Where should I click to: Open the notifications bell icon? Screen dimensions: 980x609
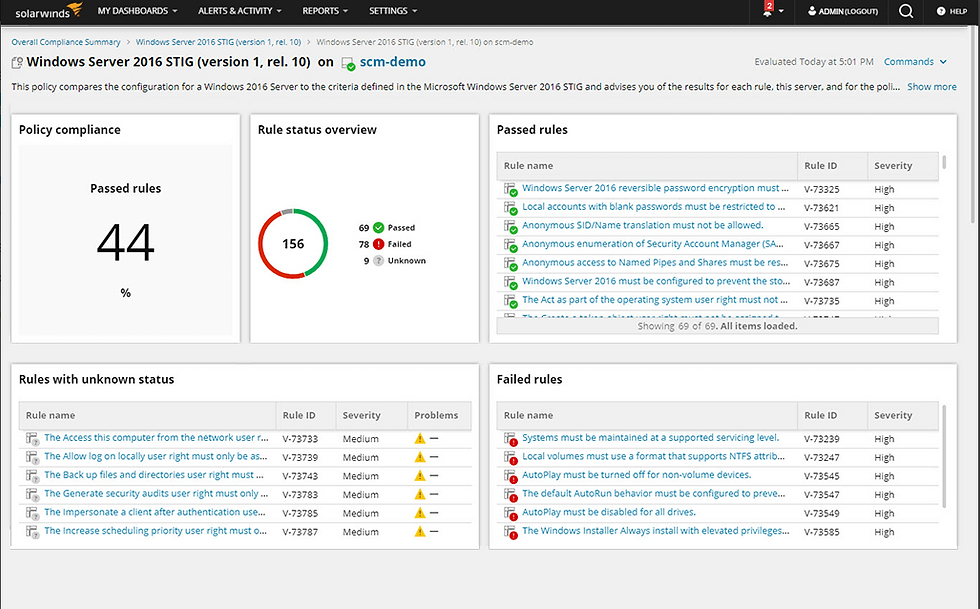pyautogui.click(x=767, y=11)
